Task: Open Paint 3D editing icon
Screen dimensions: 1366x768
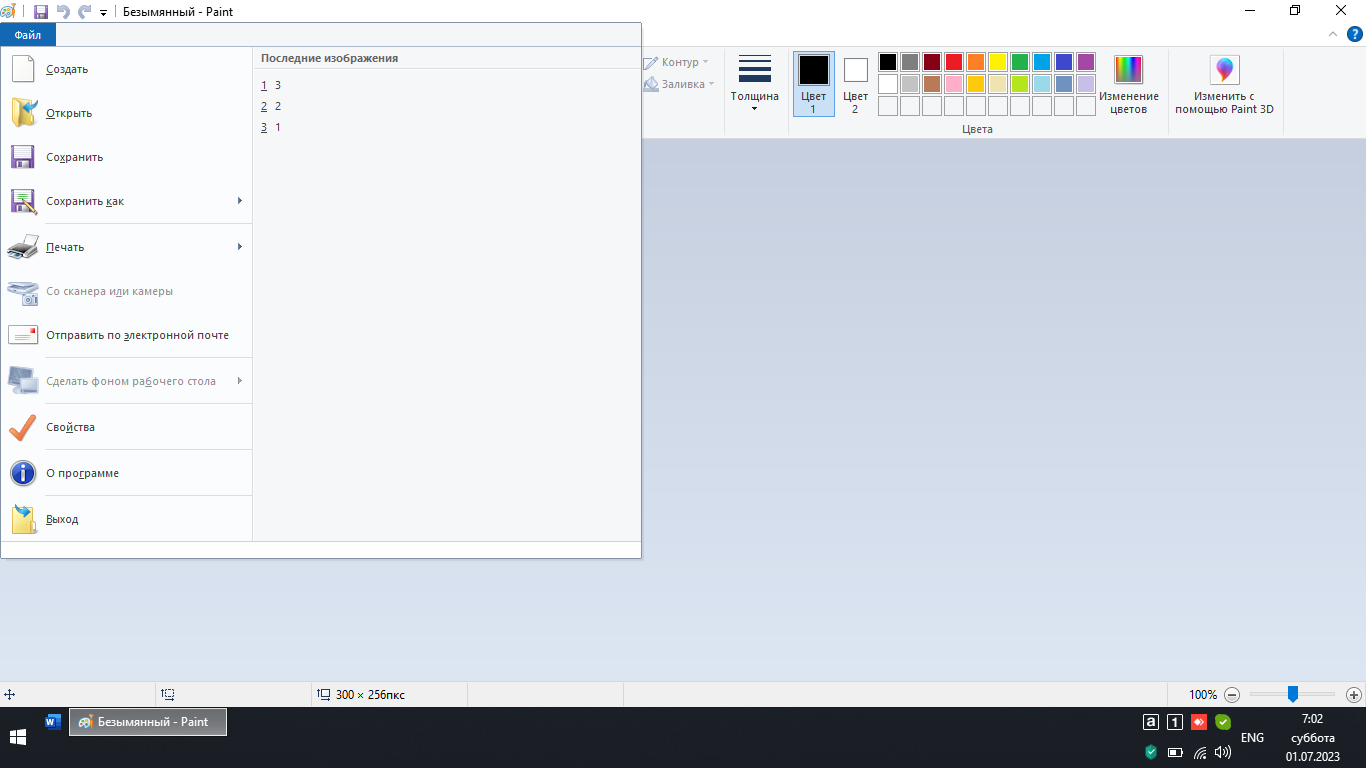Action: coord(1224,70)
